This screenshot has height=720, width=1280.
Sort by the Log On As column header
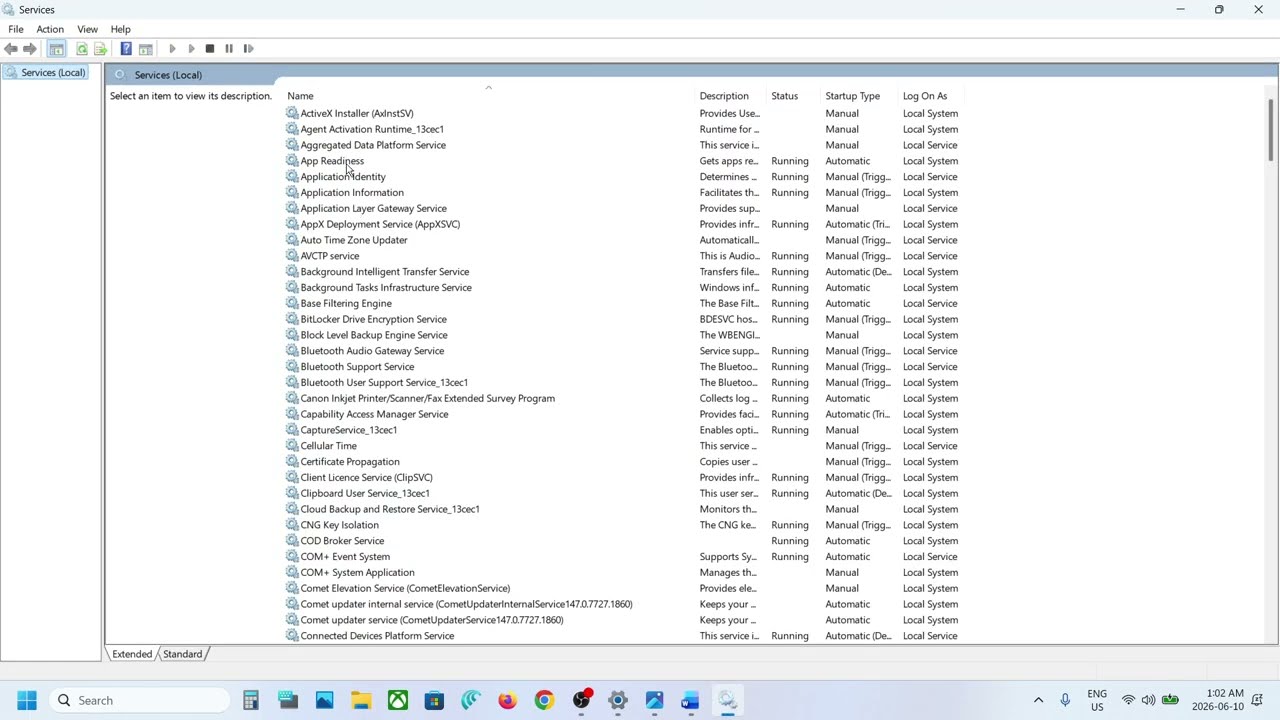[933, 96]
